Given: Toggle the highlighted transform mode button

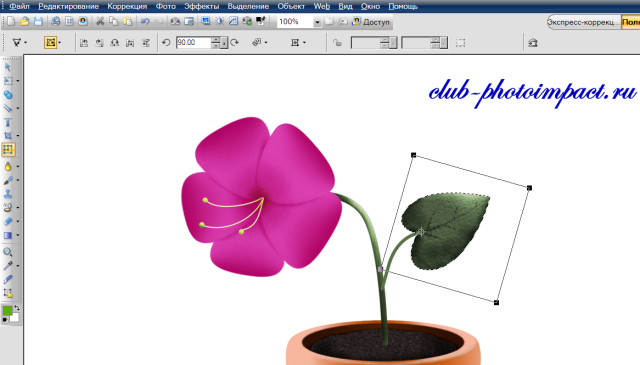Looking at the screenshot, I should pos(51,42).
